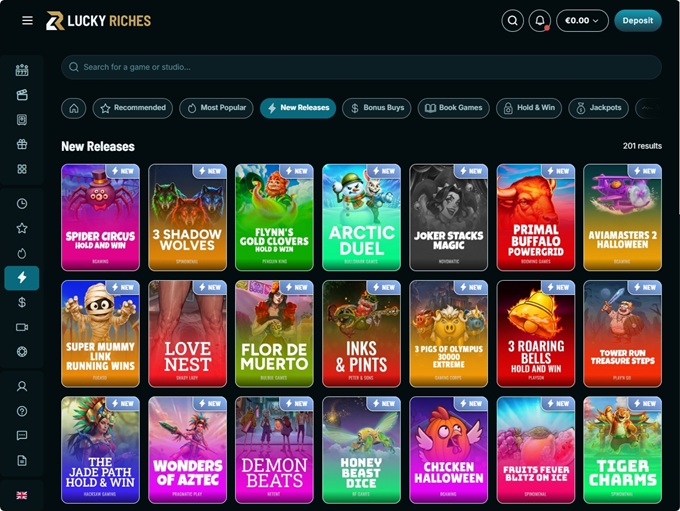The height and width of the screenshot is (511, 680).
Task: Open the hamburger menu
Action: (27, 20)
